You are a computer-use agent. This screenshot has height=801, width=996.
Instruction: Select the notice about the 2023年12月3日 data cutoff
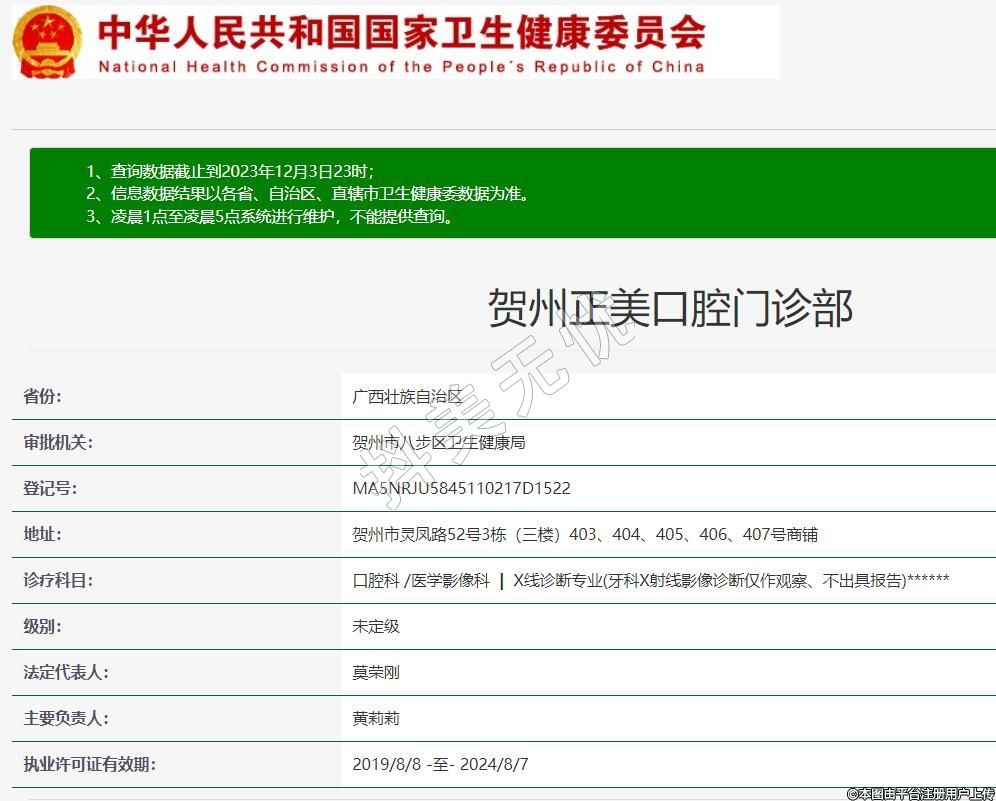(x=230, y=171)
